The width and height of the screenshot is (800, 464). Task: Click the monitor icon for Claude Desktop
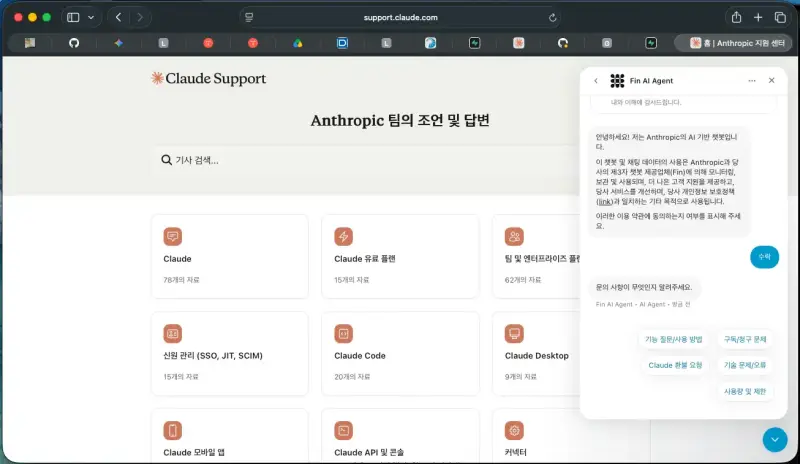coord(514,333)
